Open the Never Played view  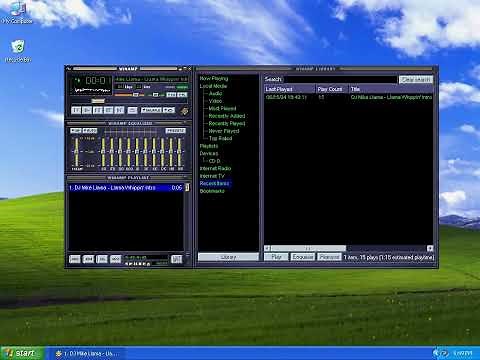(224, 131)
